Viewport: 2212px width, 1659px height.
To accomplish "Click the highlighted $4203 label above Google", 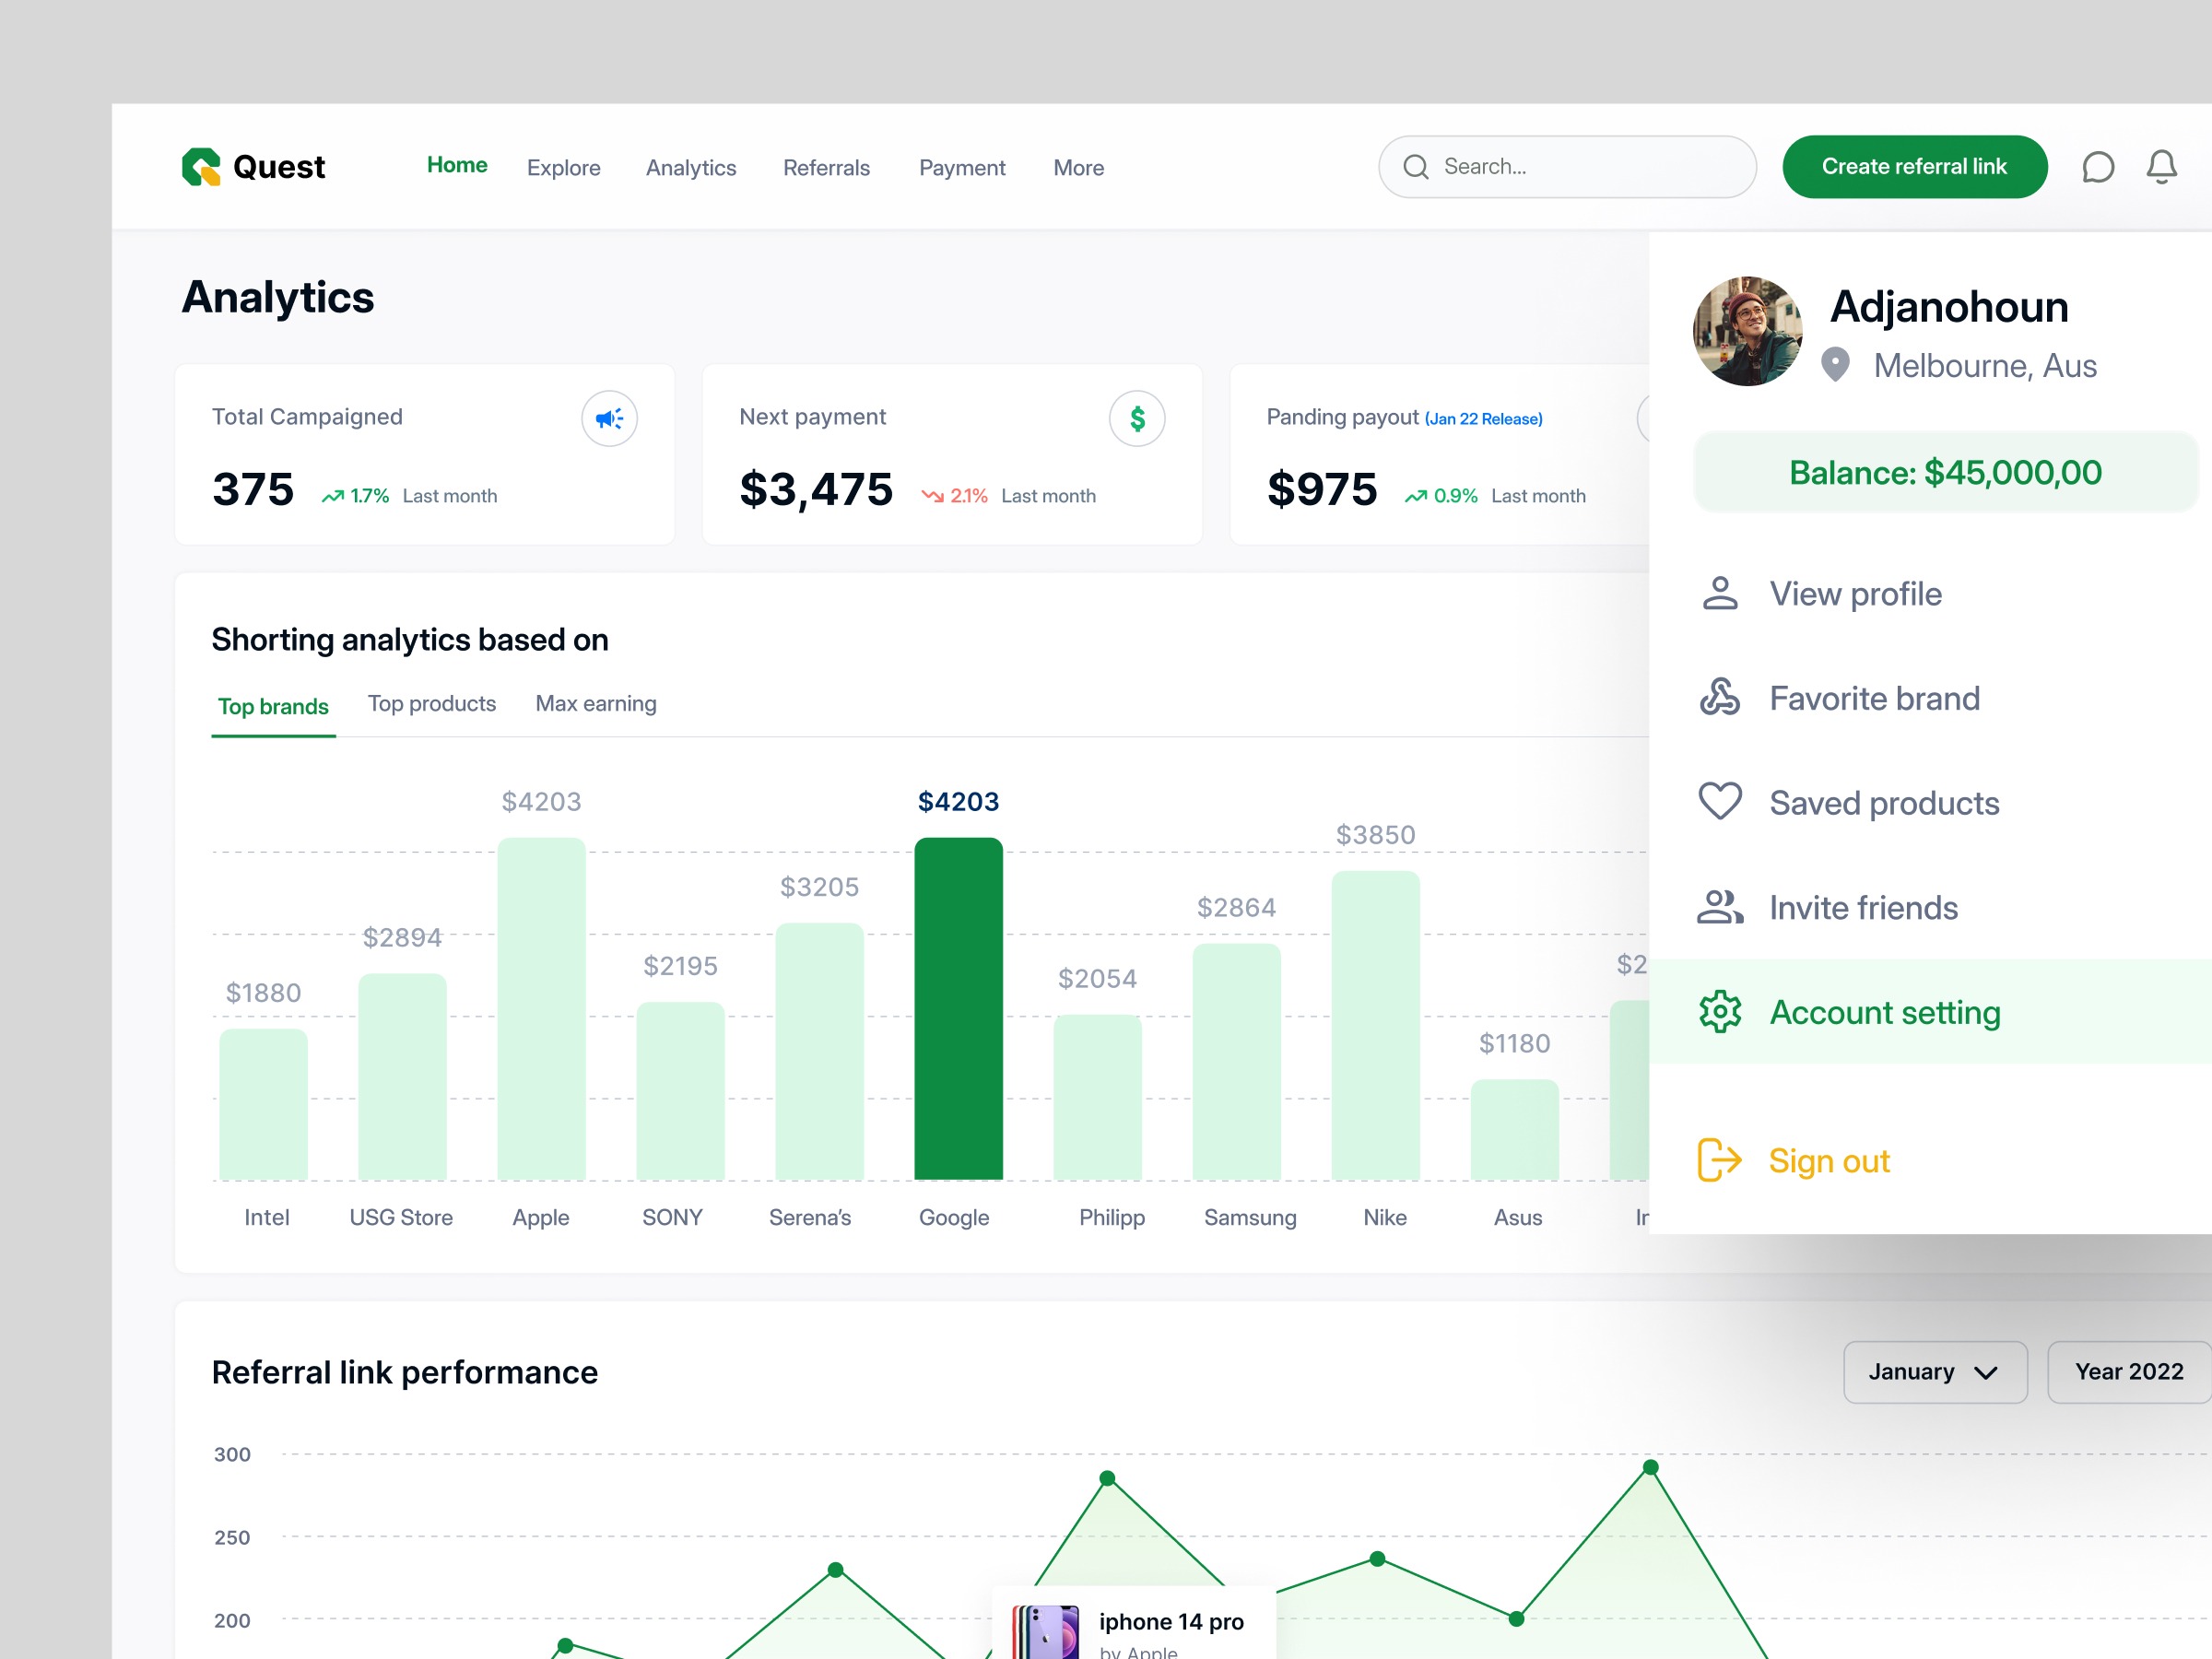I will point(958,801).
